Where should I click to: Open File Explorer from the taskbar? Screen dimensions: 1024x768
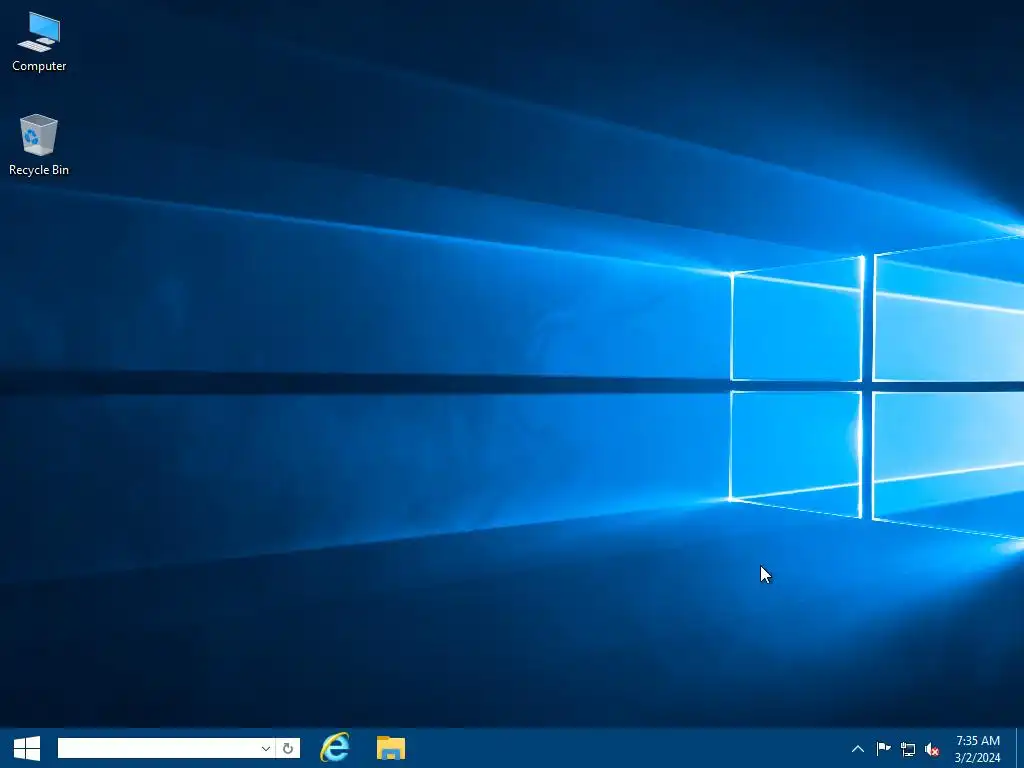pos(391,748)
